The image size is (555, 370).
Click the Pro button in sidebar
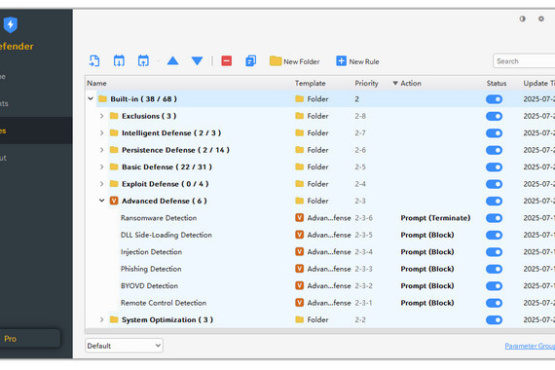(30, 338)
